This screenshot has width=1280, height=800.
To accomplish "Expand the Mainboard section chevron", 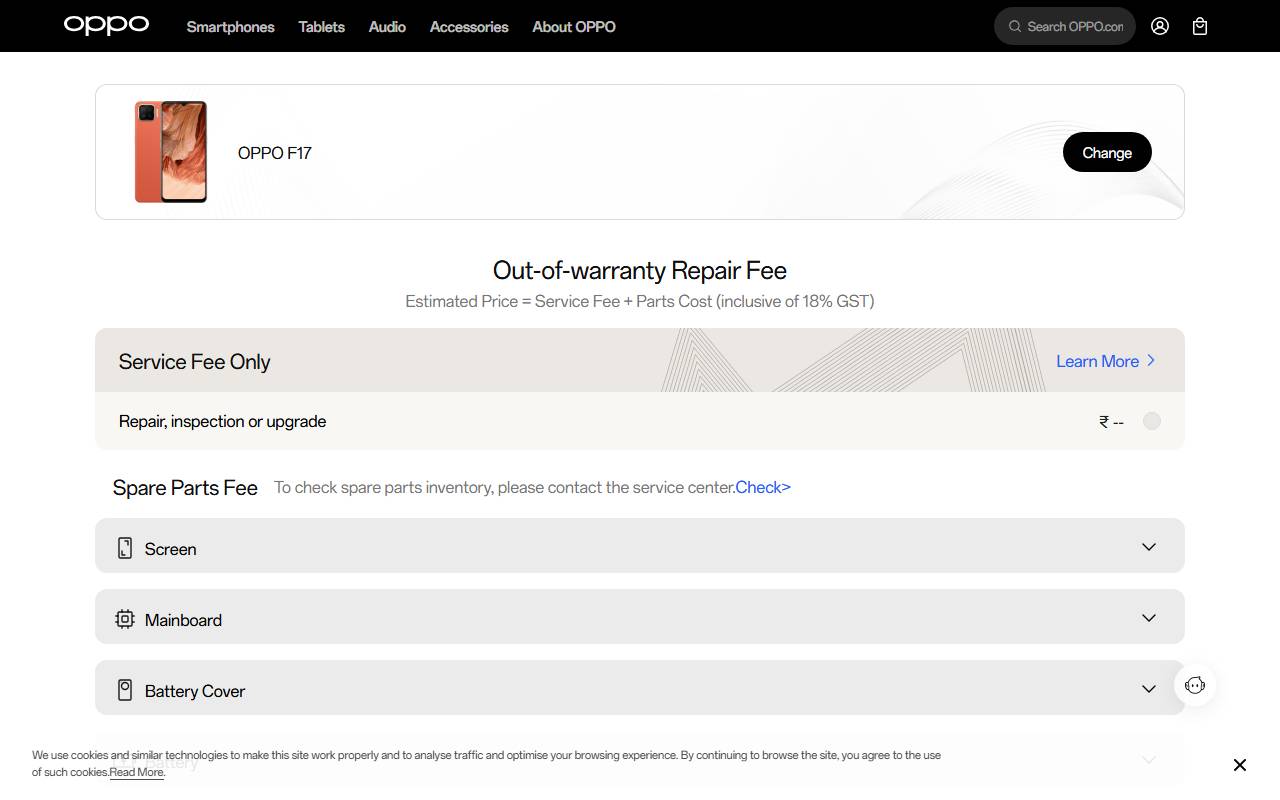I will pos(1149,618).
